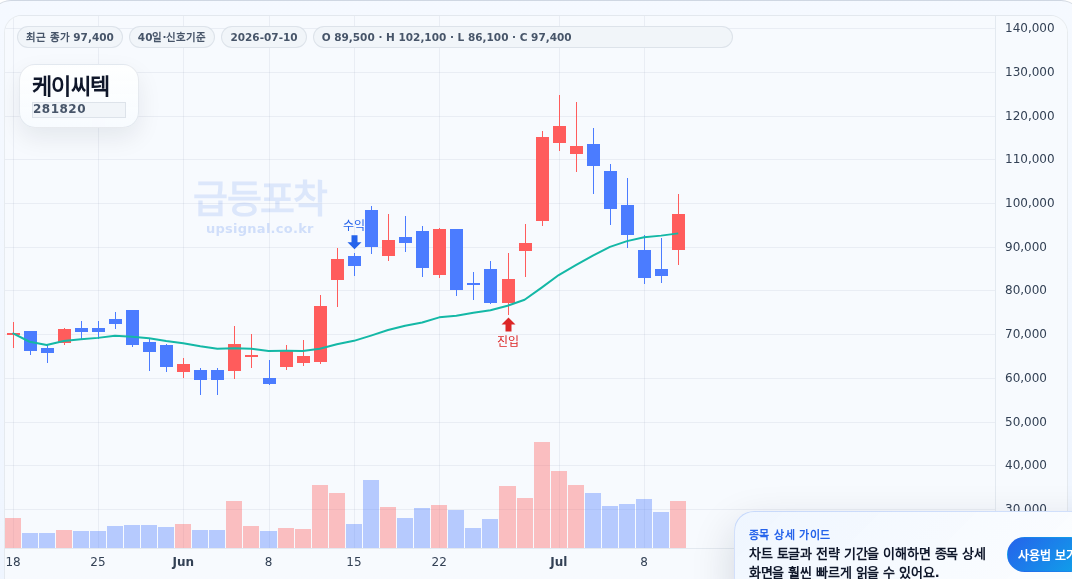Click the 22 date axis label
The height and width of the screenshot is (579, 1072).
439,562
